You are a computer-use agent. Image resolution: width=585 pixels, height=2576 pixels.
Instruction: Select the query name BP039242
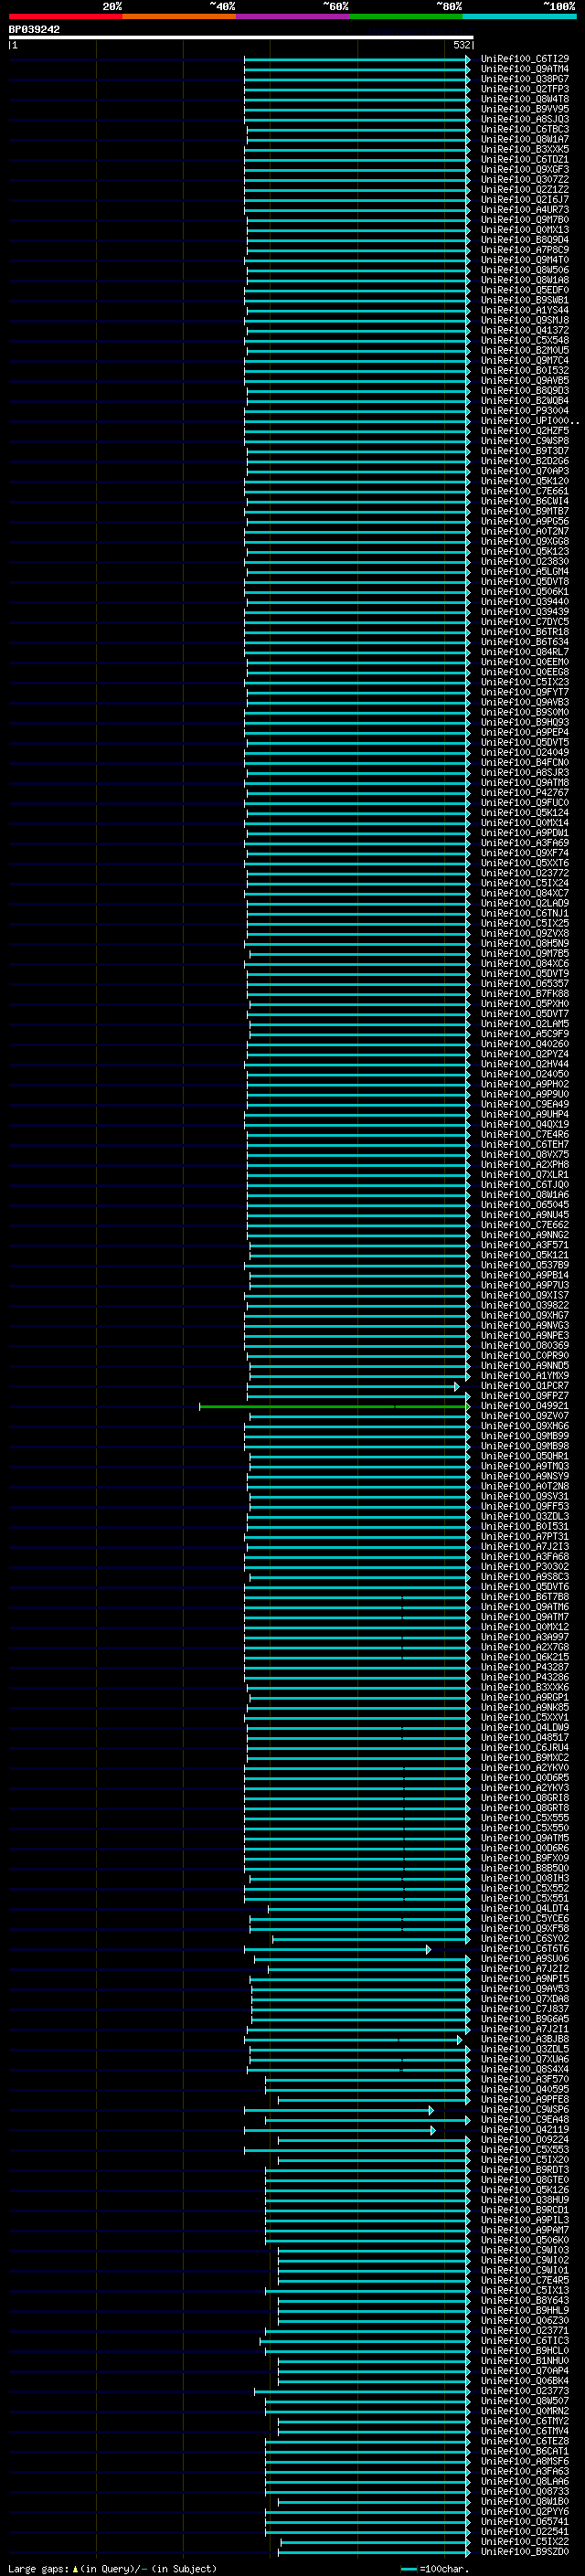[34, 29]
